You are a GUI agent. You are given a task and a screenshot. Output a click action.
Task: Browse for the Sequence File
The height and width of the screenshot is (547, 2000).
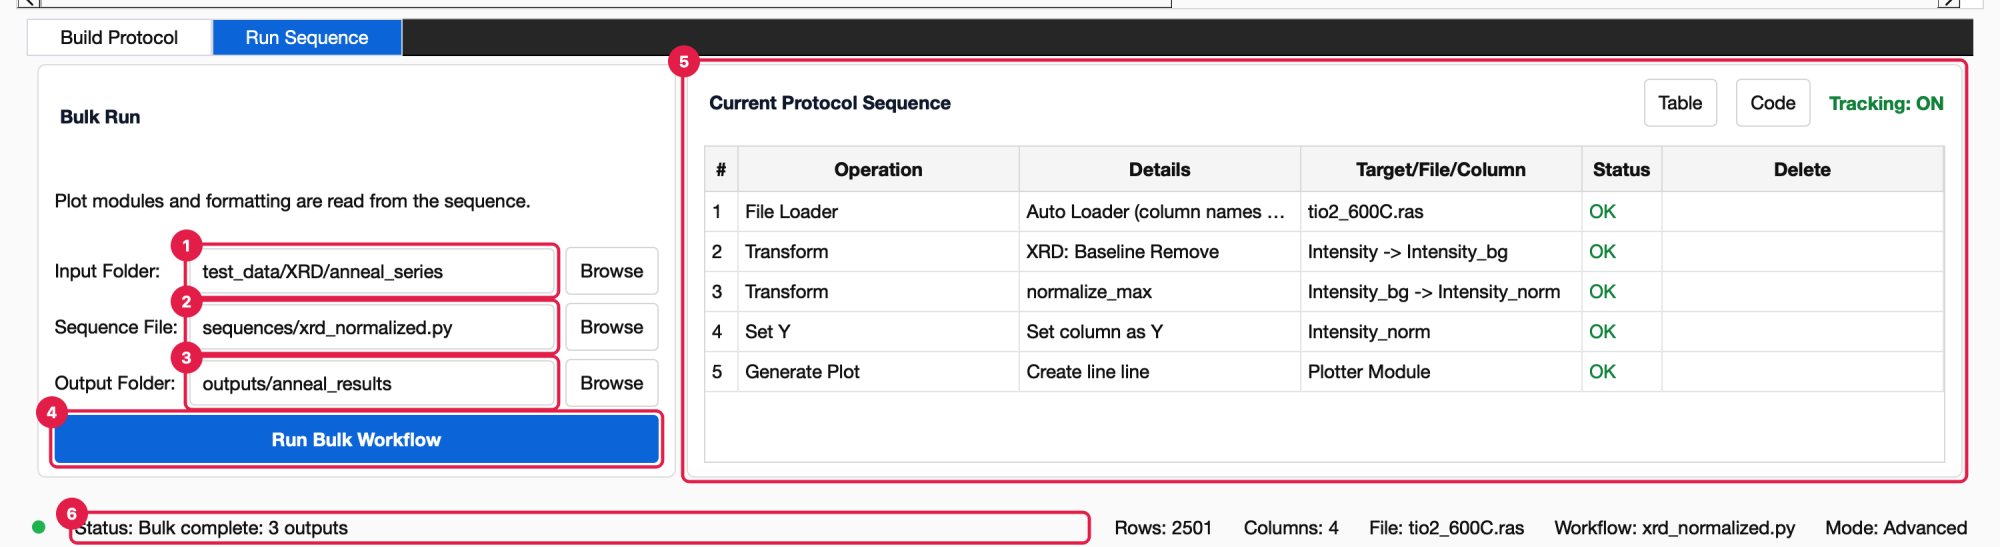(x=612, y=327)
